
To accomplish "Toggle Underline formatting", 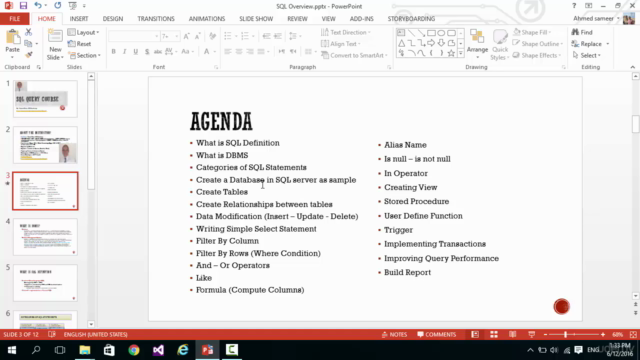I will pyautogui.click(x=136, y=51).
